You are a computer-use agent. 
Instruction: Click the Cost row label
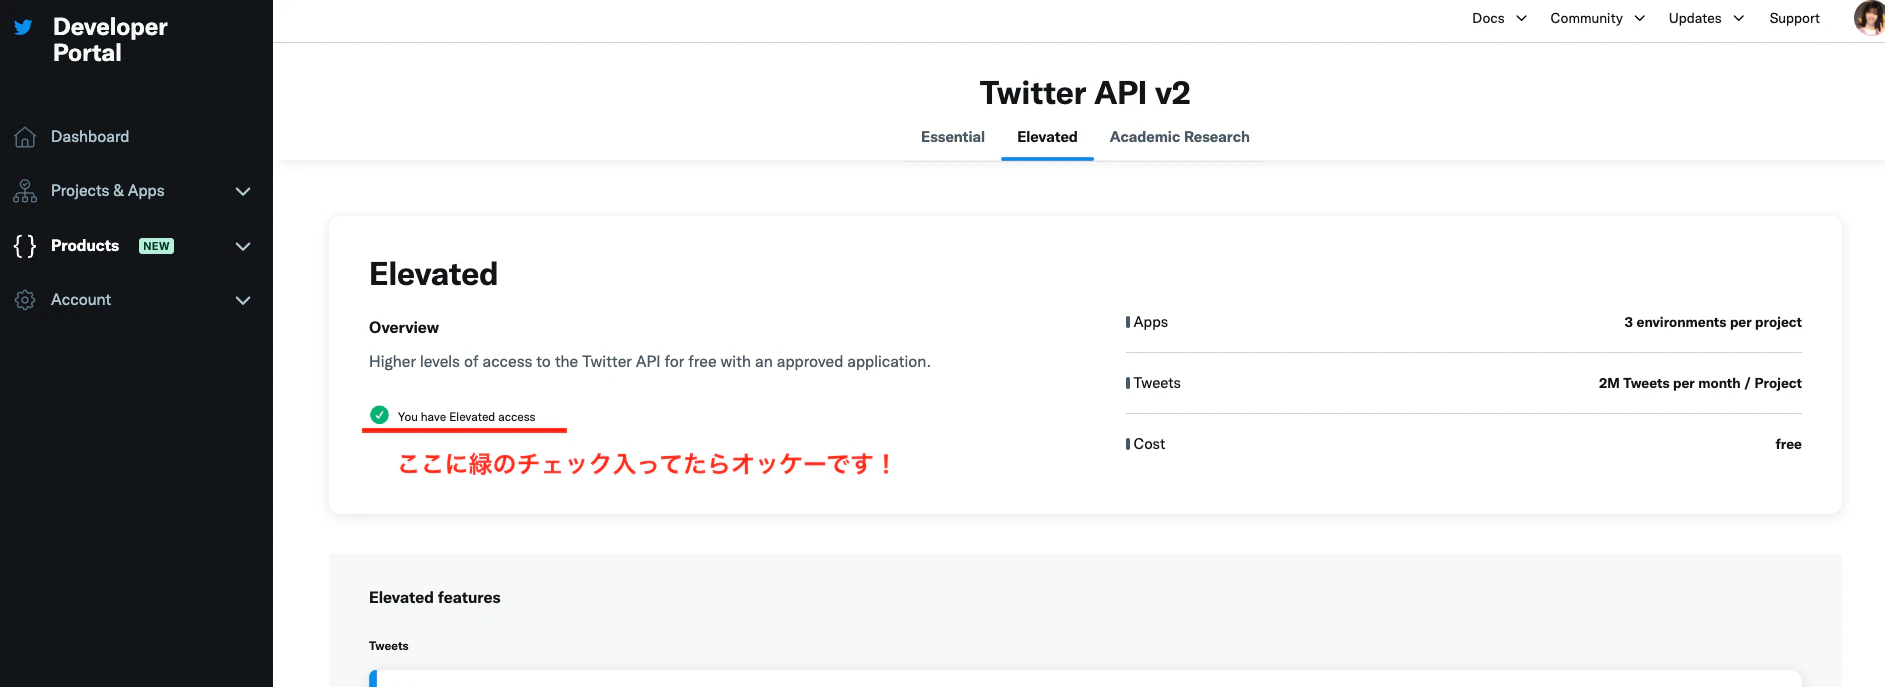click(1149, 444)
